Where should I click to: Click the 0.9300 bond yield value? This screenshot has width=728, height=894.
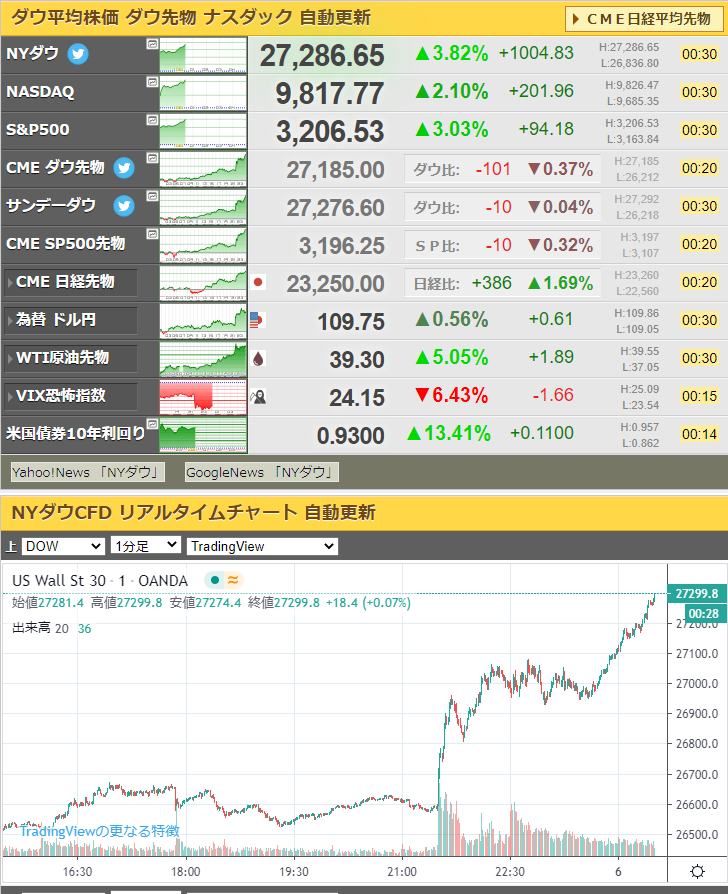pyautogui.click(x=351, y=436)
